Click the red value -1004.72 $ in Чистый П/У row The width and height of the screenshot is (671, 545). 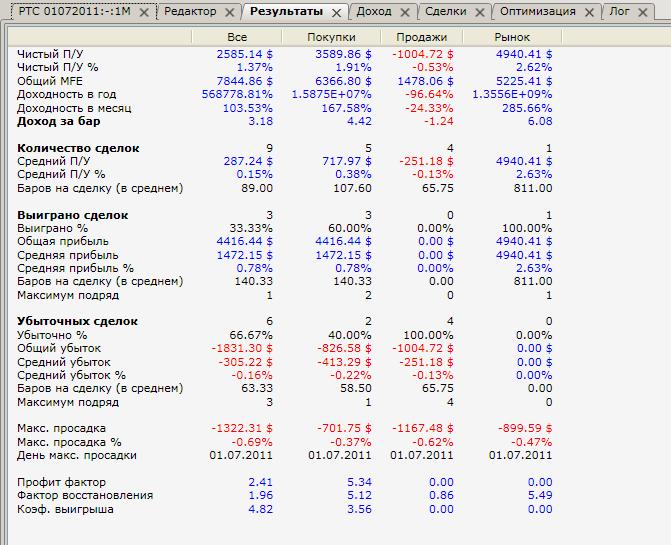[x=423, y=54]
